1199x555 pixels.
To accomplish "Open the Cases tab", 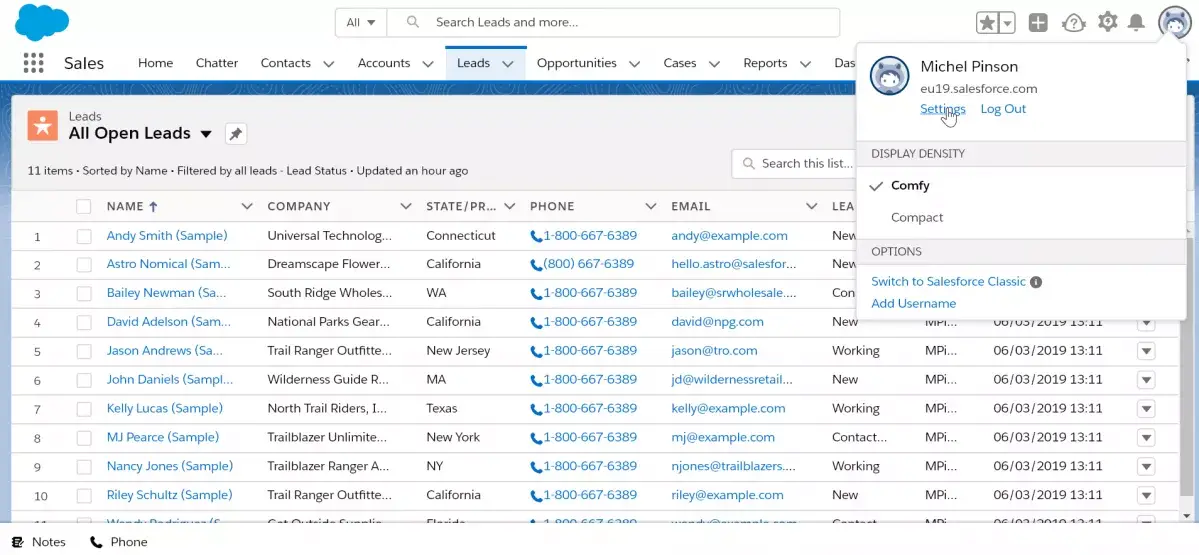I will pyautogui.click(x=680, y=63).
